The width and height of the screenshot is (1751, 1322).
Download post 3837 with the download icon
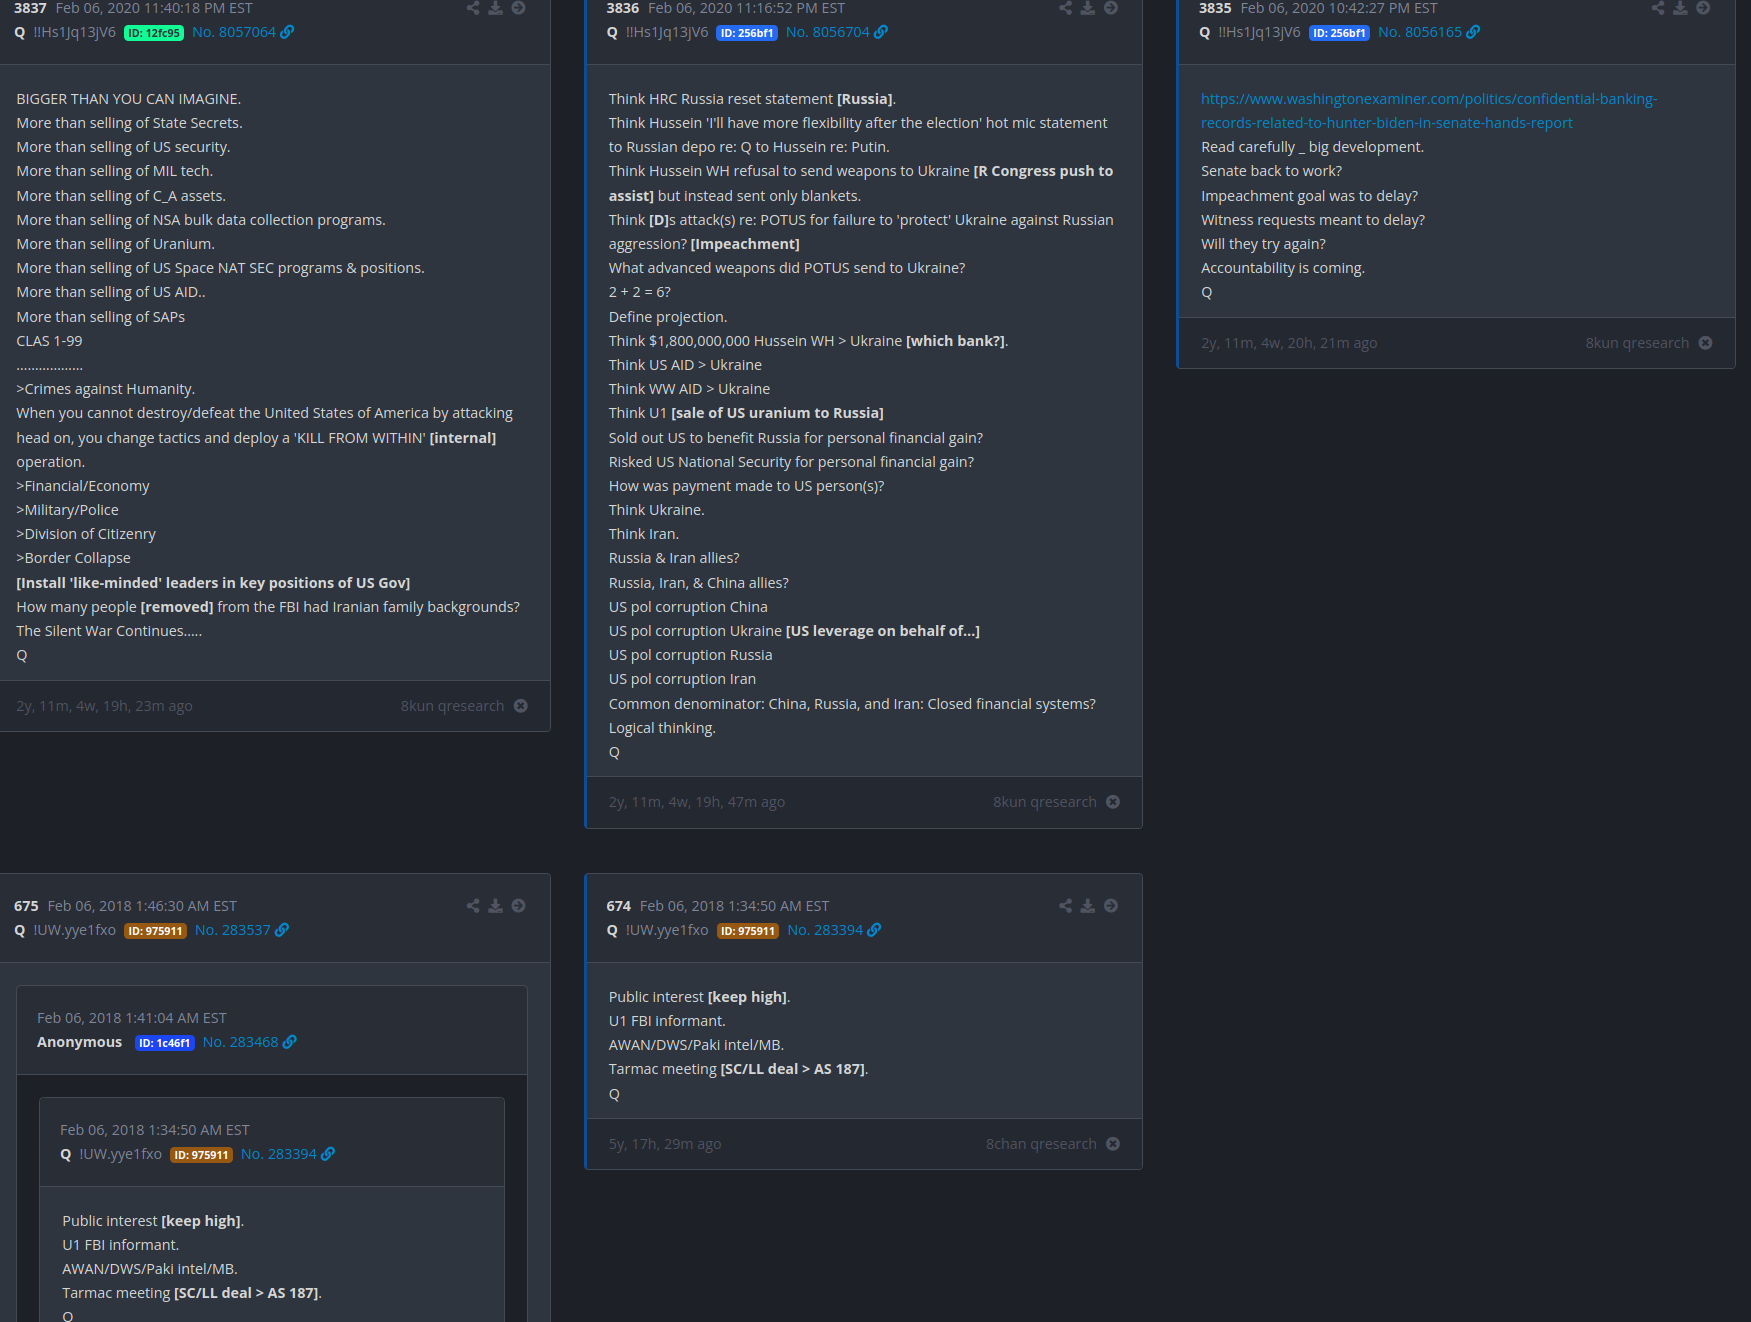[495, 8]
